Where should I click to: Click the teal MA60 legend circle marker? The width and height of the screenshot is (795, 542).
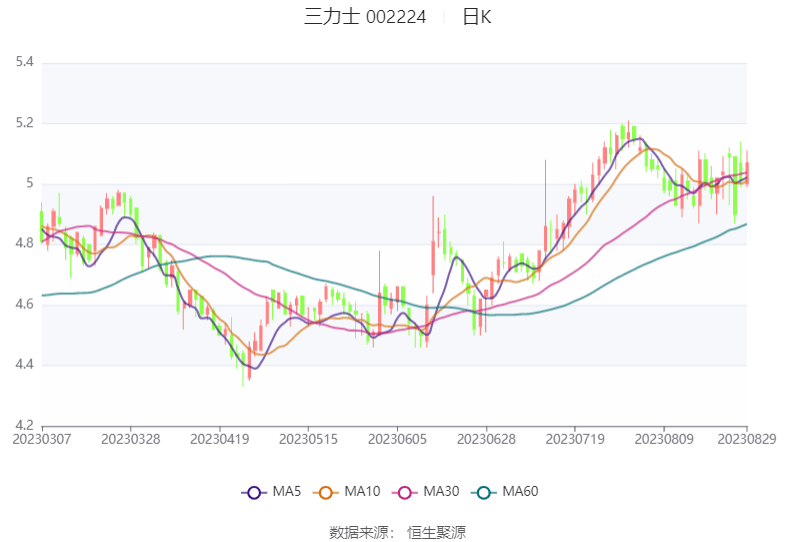[x=483, y=492]
